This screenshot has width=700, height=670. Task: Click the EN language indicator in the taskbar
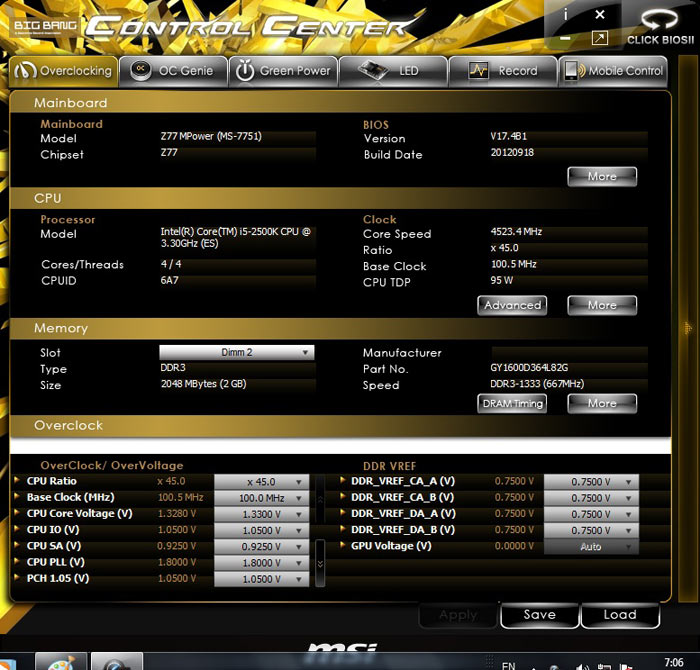pyautogui.click(x=508, y=666)
